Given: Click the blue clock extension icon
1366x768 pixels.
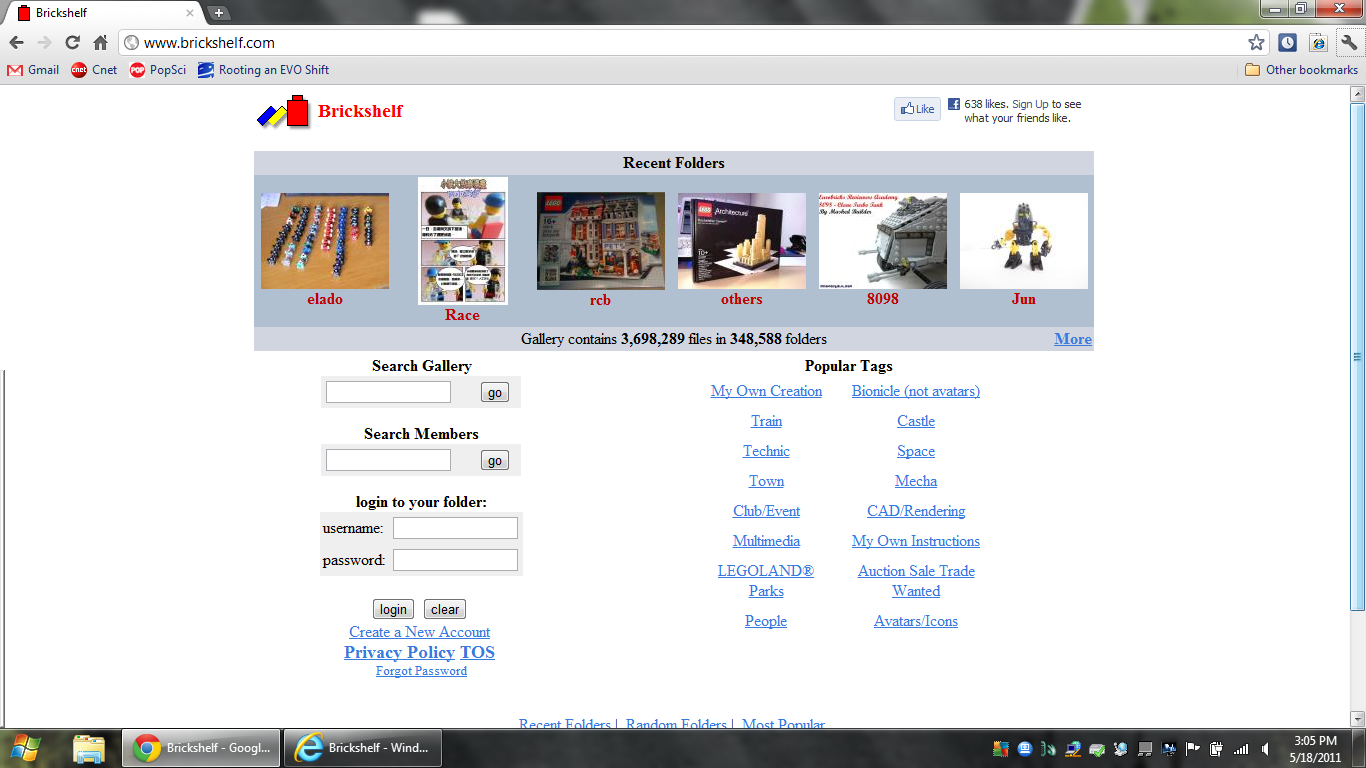Looking at the screenshot, I should click(x=1287, y=43).
